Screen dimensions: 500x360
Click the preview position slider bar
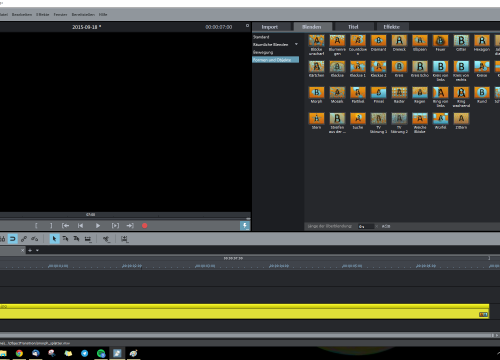point(125,215)
